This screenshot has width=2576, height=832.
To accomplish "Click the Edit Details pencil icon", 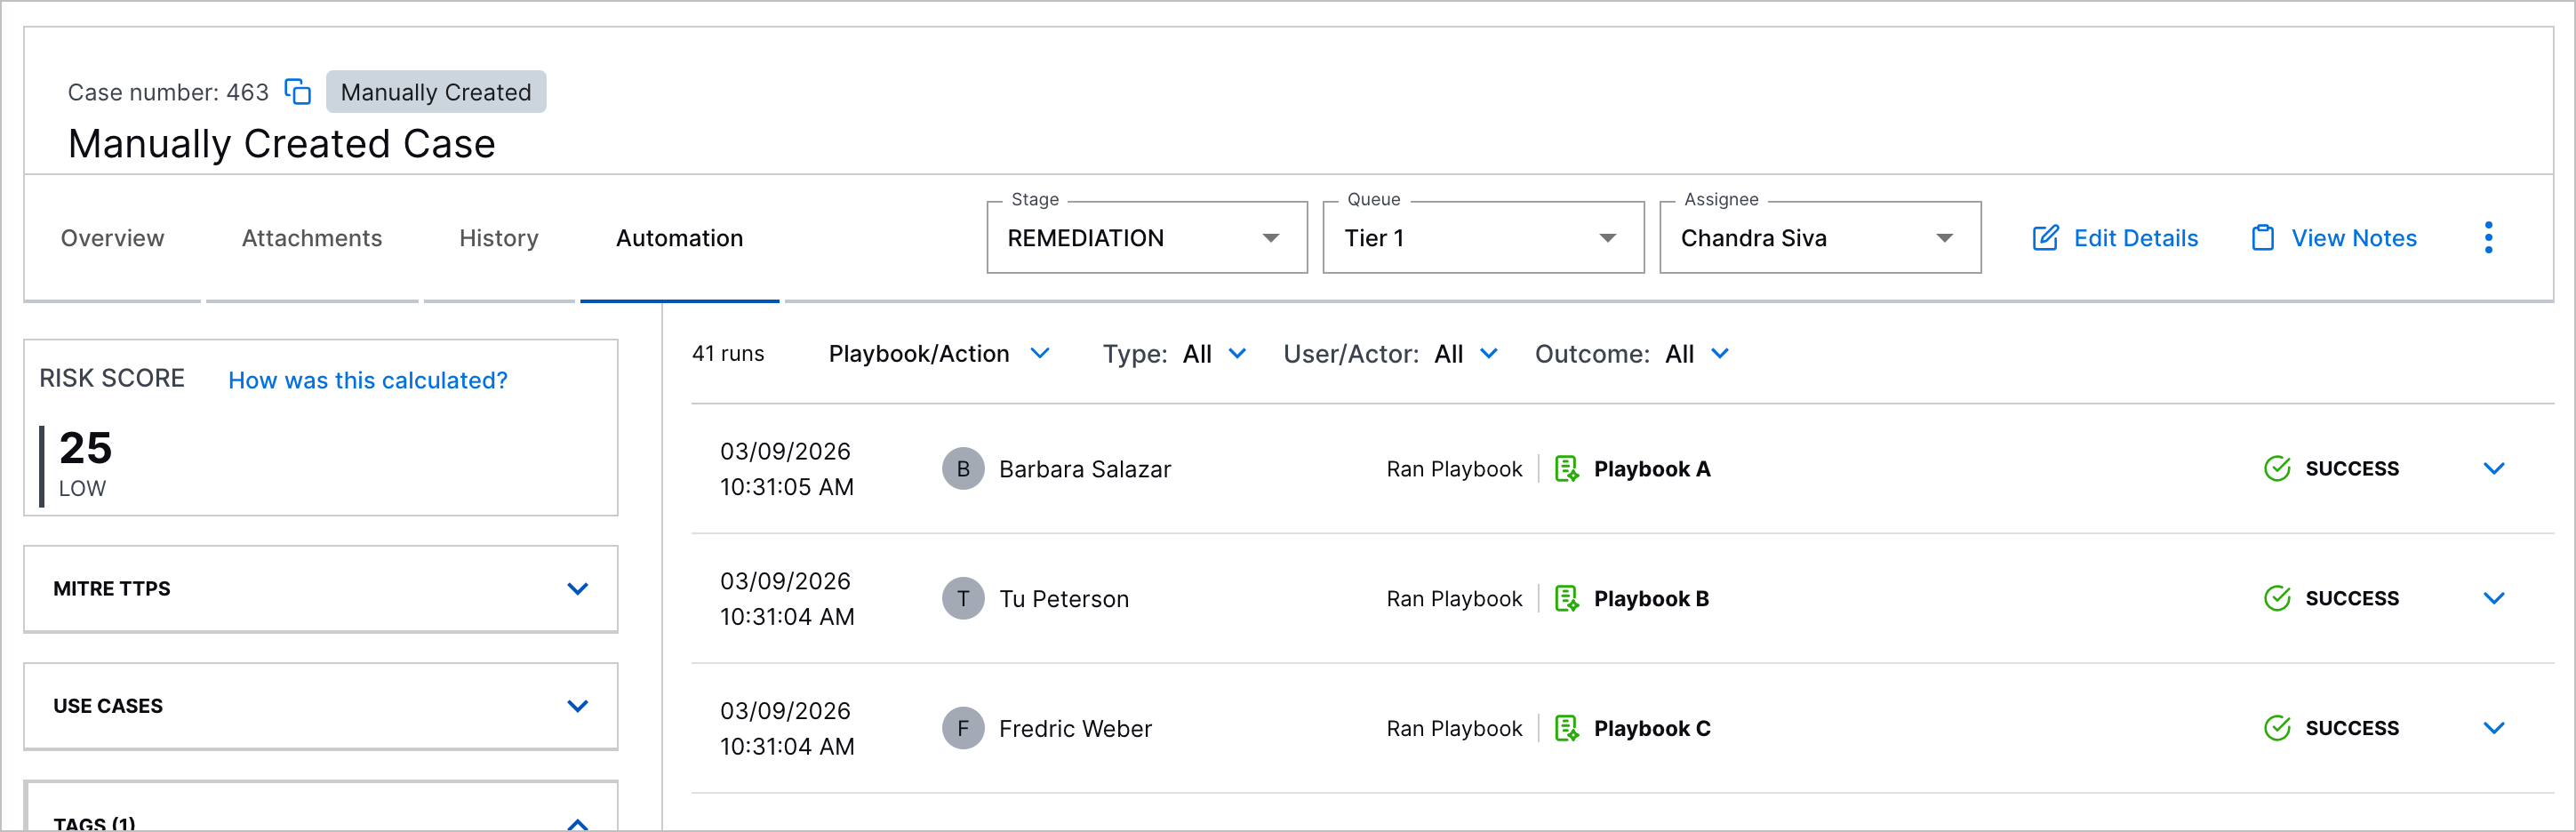I will point(2045,237).
